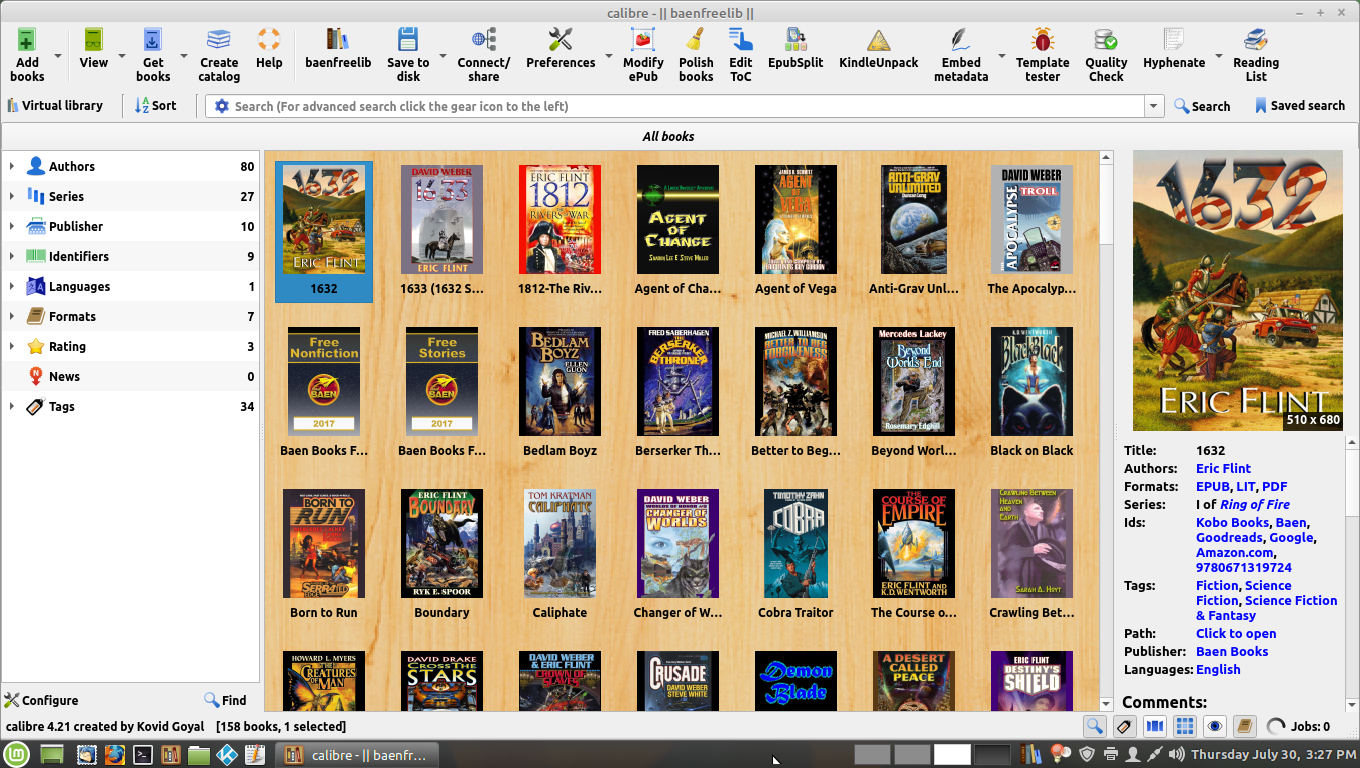Click the Saved search button
The height and width of the screenshot is (768, 1360).
click(x=1299, y=105)
